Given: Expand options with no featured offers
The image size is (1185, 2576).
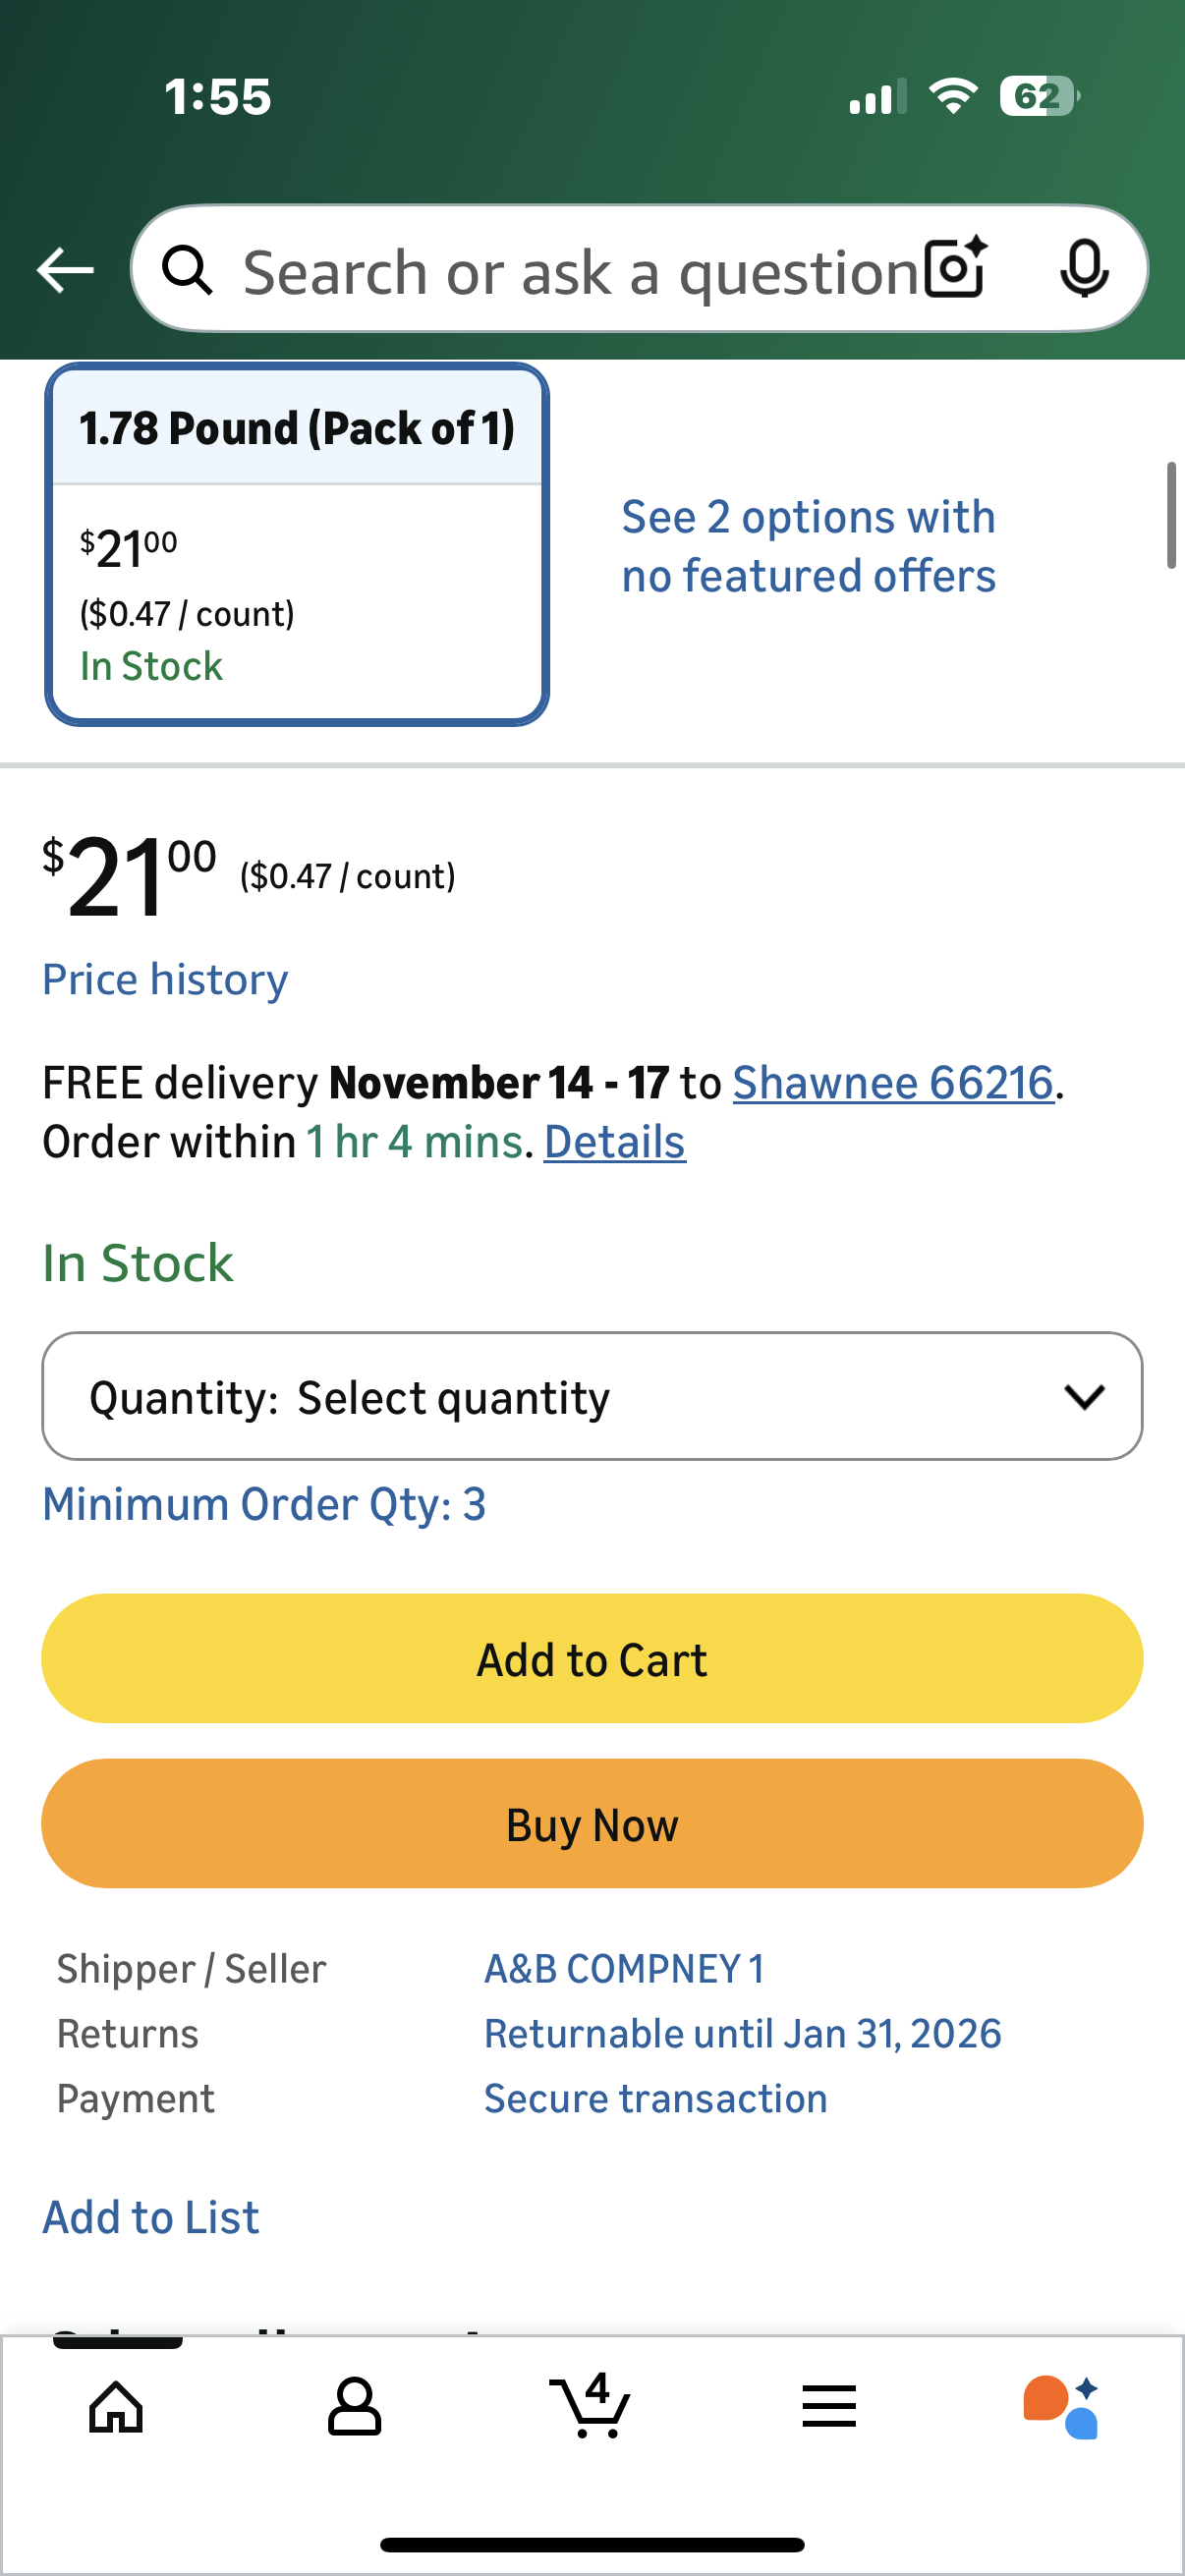Looking at the screenshot, I should (x=808, y=545).
